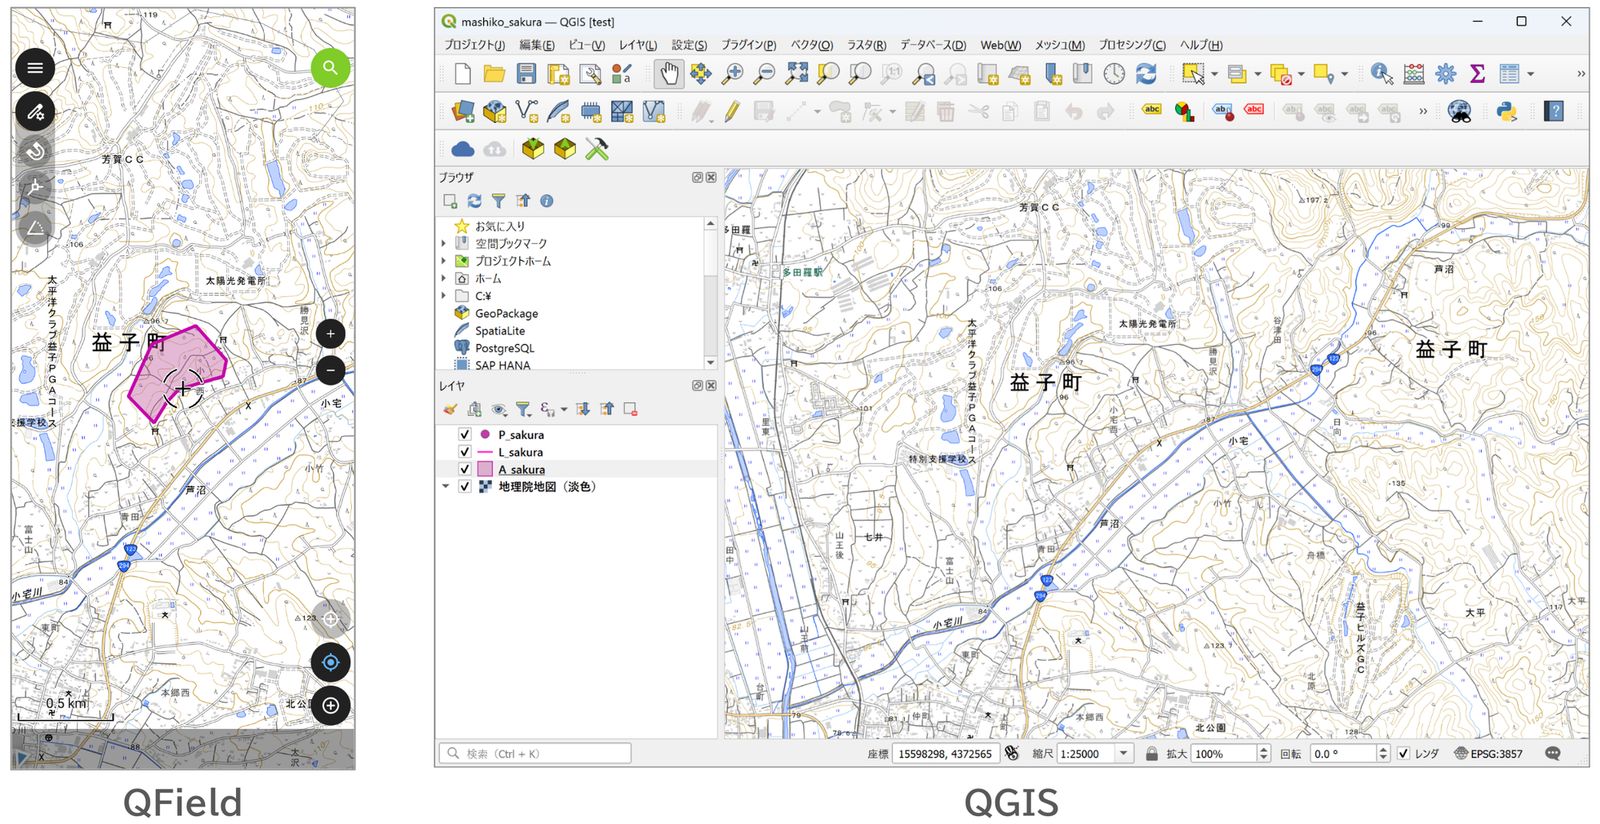Click the blue Refresh map arrows icon
Image resolution: width=1600 pixels, height=824 pixels.
point(1146,73)
